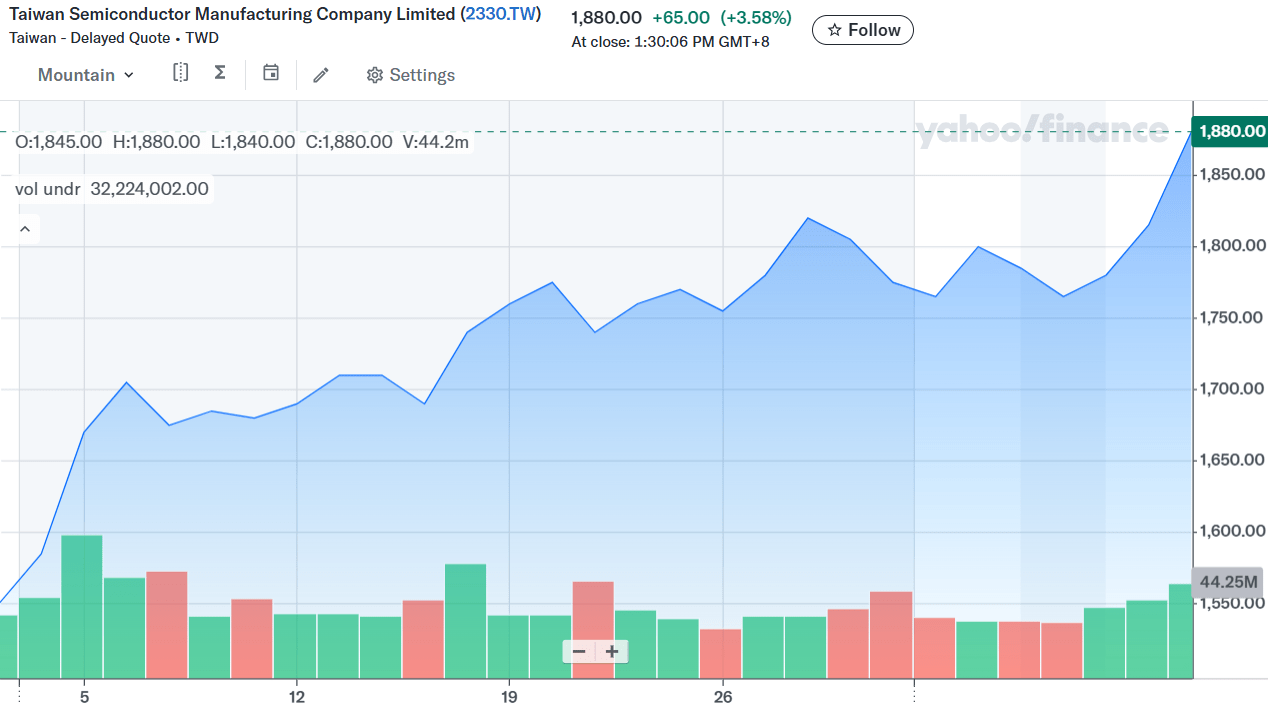
Task: Select the 26 date marker on time axis
Action: click(x=723, y=696)
